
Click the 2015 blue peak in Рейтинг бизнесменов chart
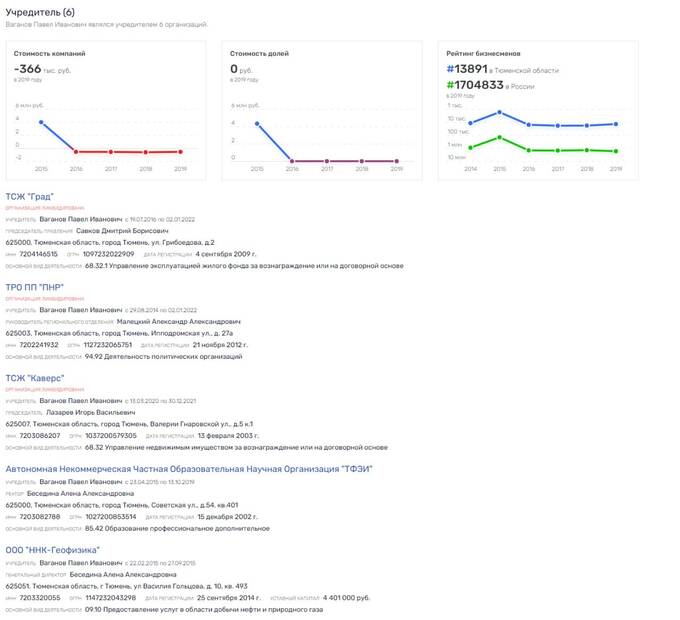tap(500, 112)
